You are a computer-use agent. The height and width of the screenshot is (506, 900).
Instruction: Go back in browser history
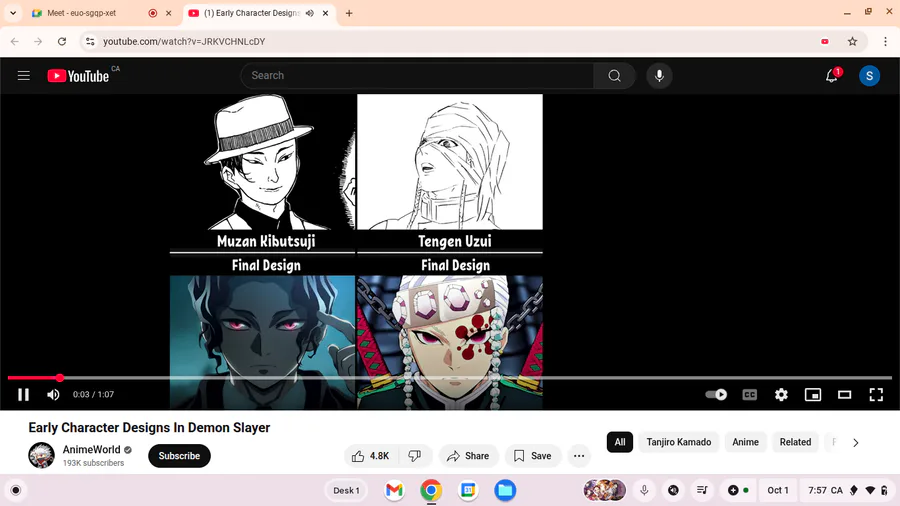15,41
